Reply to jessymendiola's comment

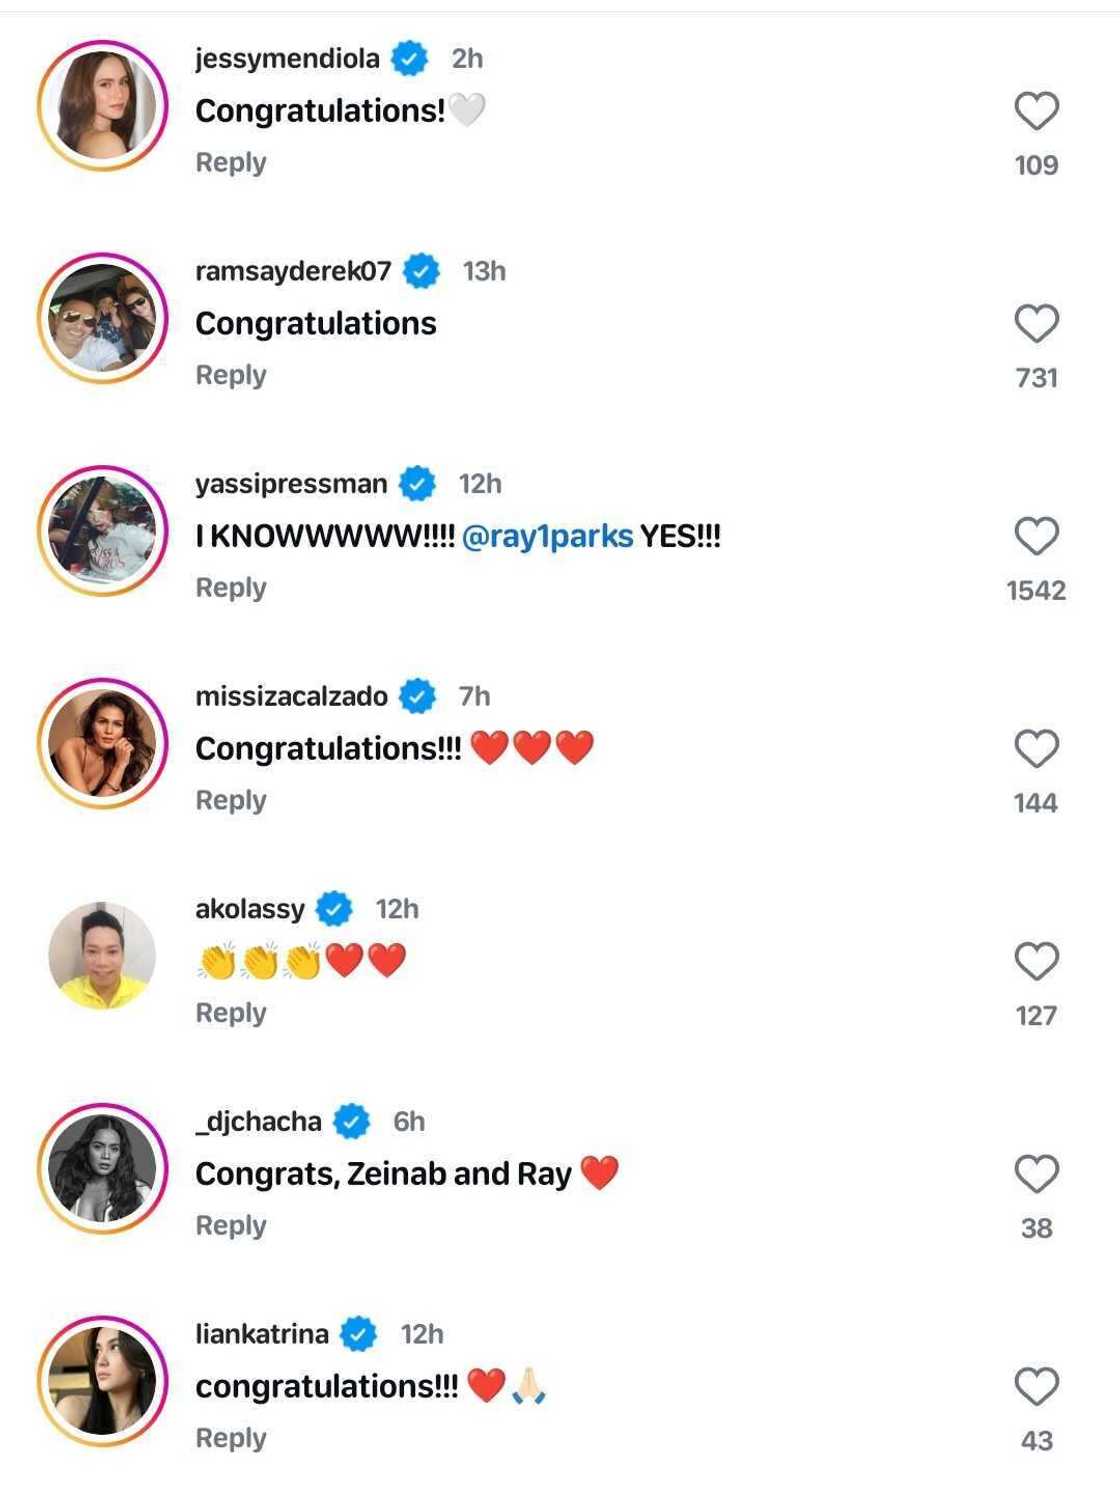click(x=231, y=161)
